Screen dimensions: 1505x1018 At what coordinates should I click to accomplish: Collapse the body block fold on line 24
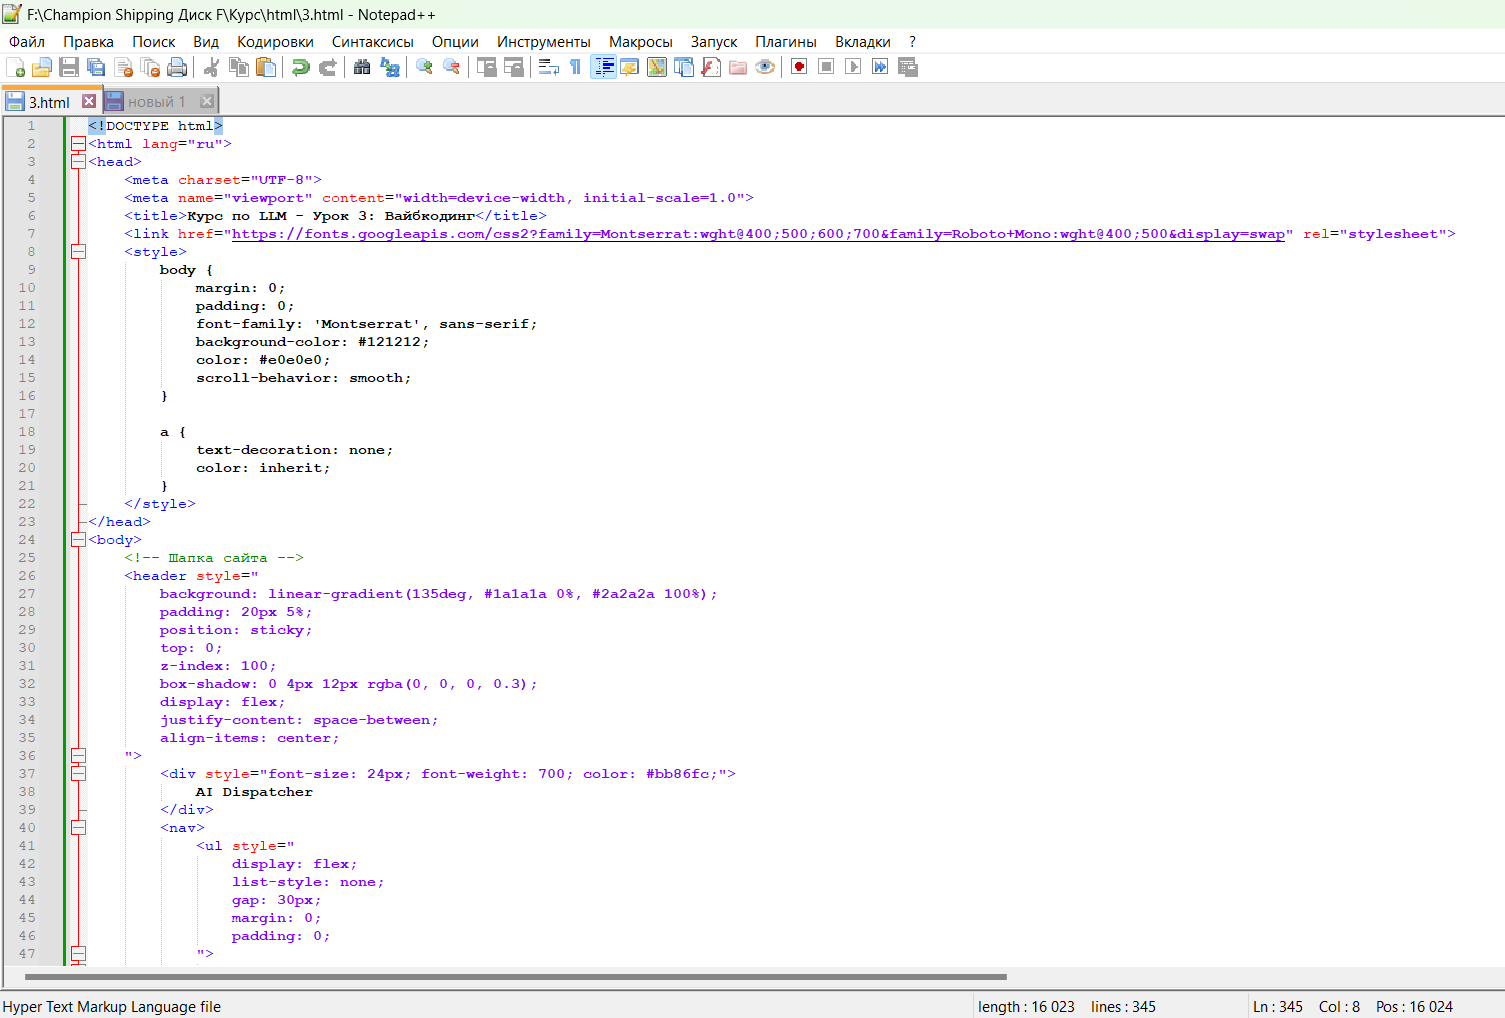pyautogui.click(x=78, y=540)
